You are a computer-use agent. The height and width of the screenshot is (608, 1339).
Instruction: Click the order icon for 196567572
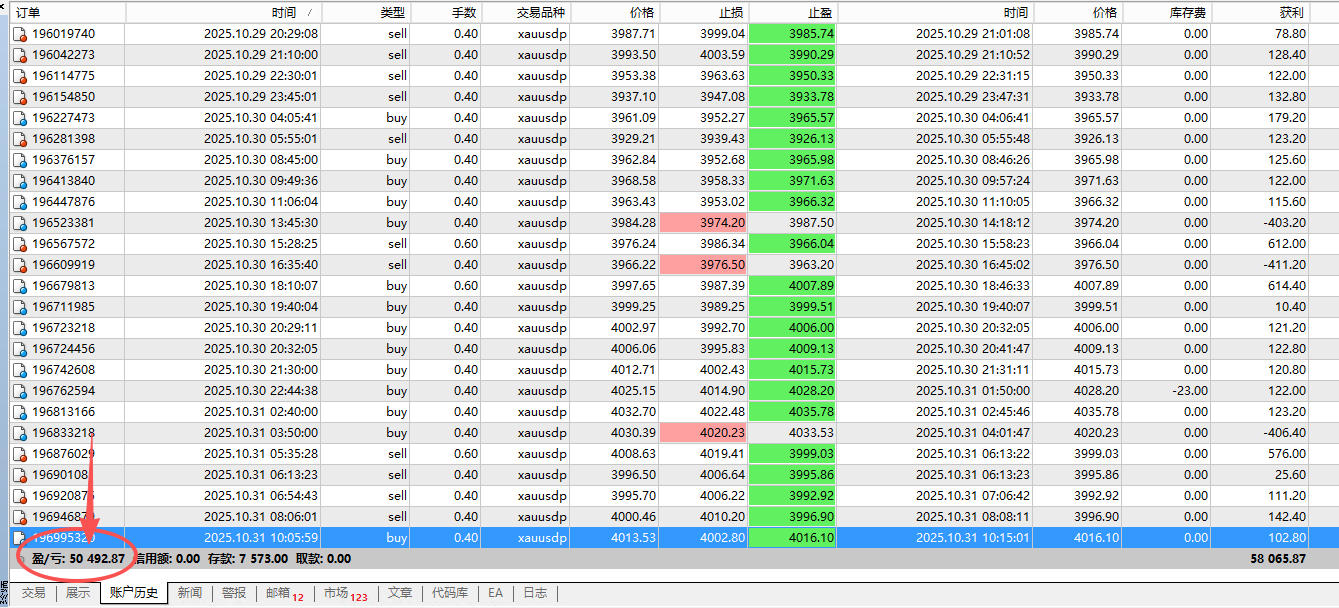19,244
